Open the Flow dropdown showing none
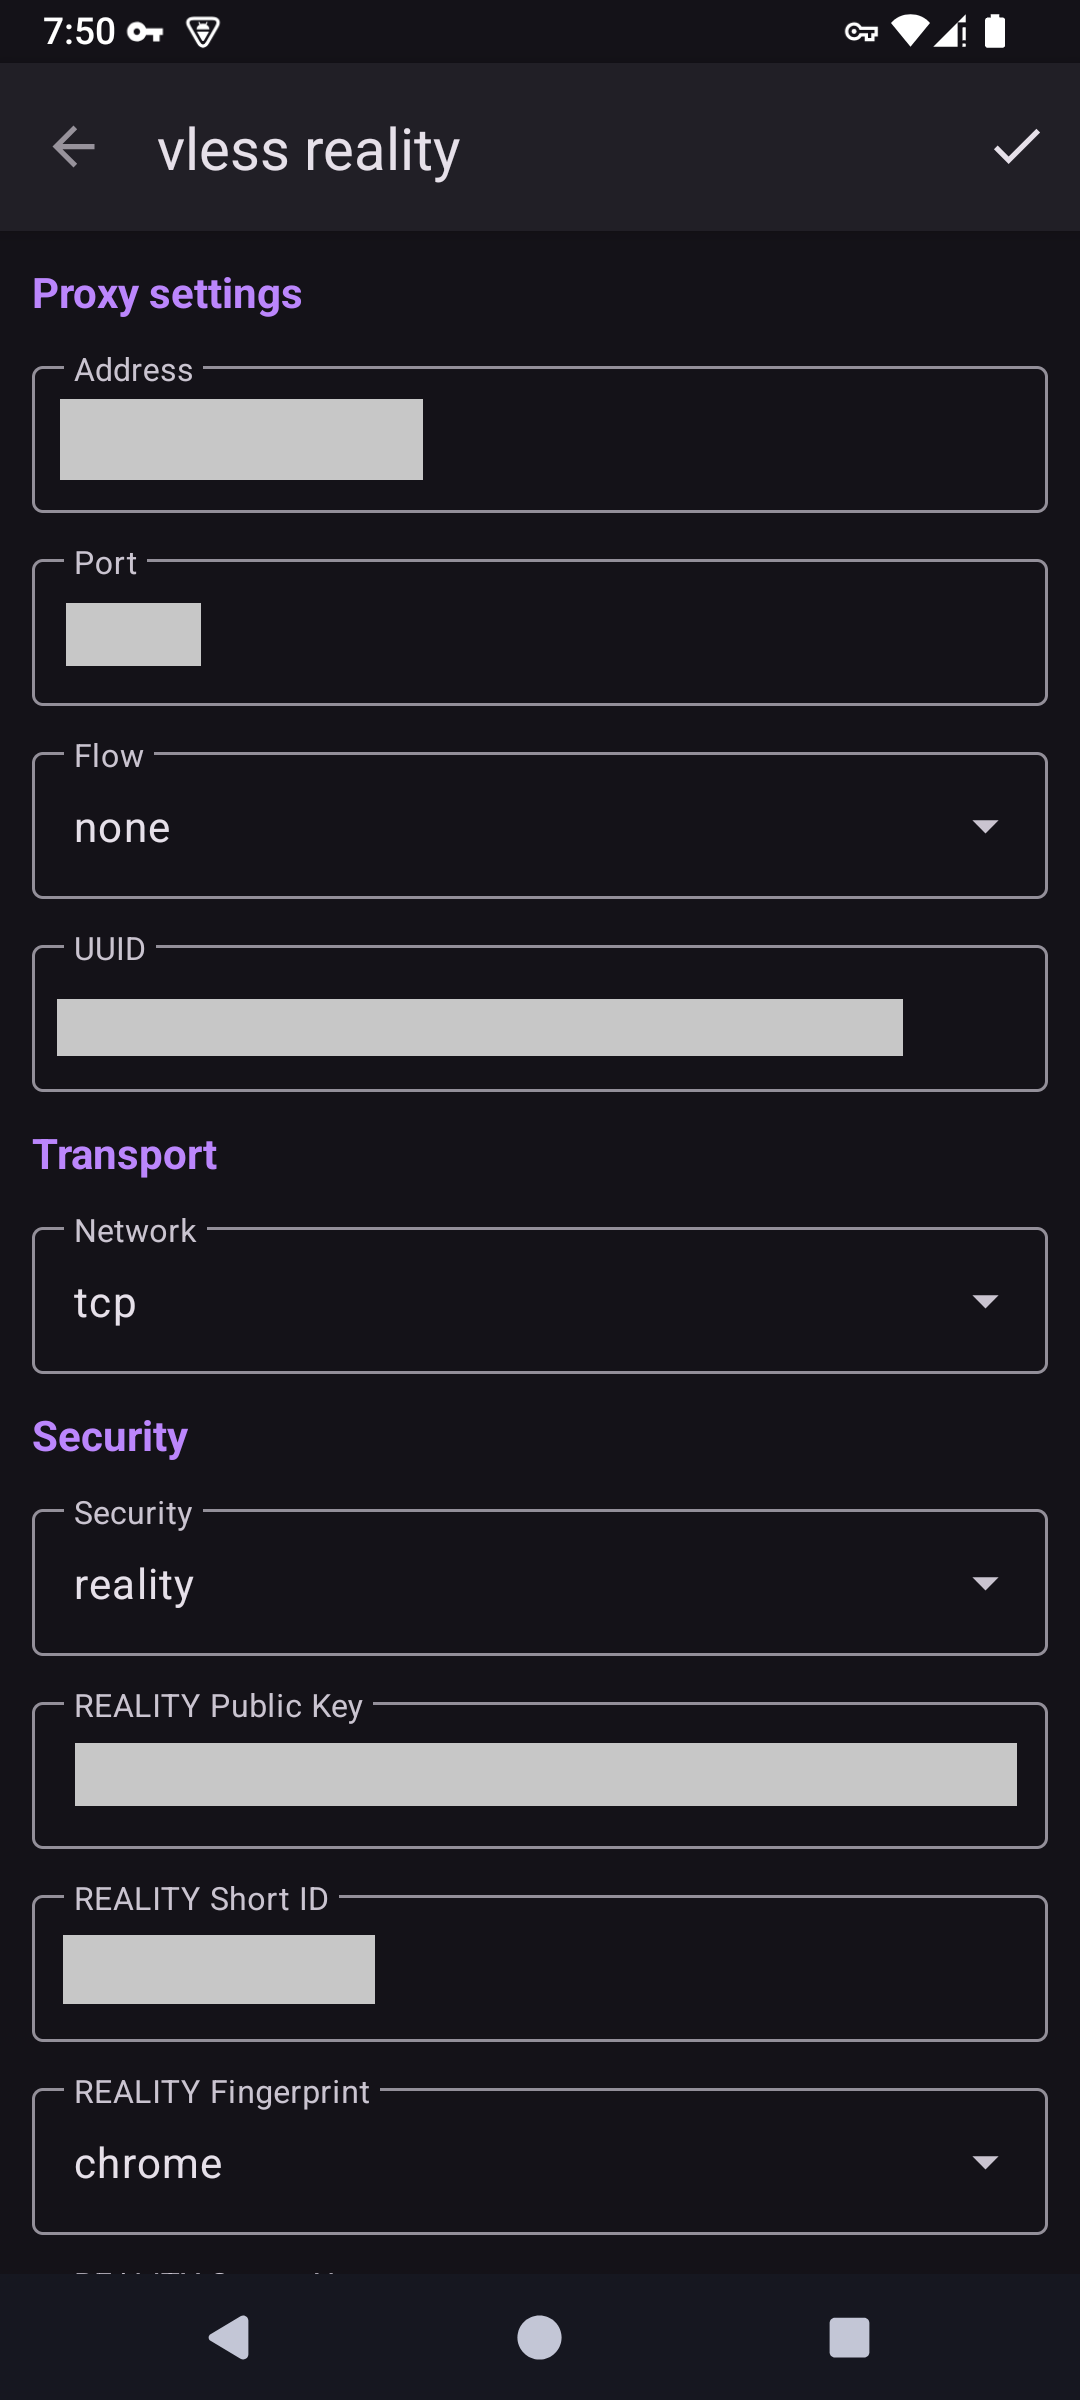 [x=540, y=826]
